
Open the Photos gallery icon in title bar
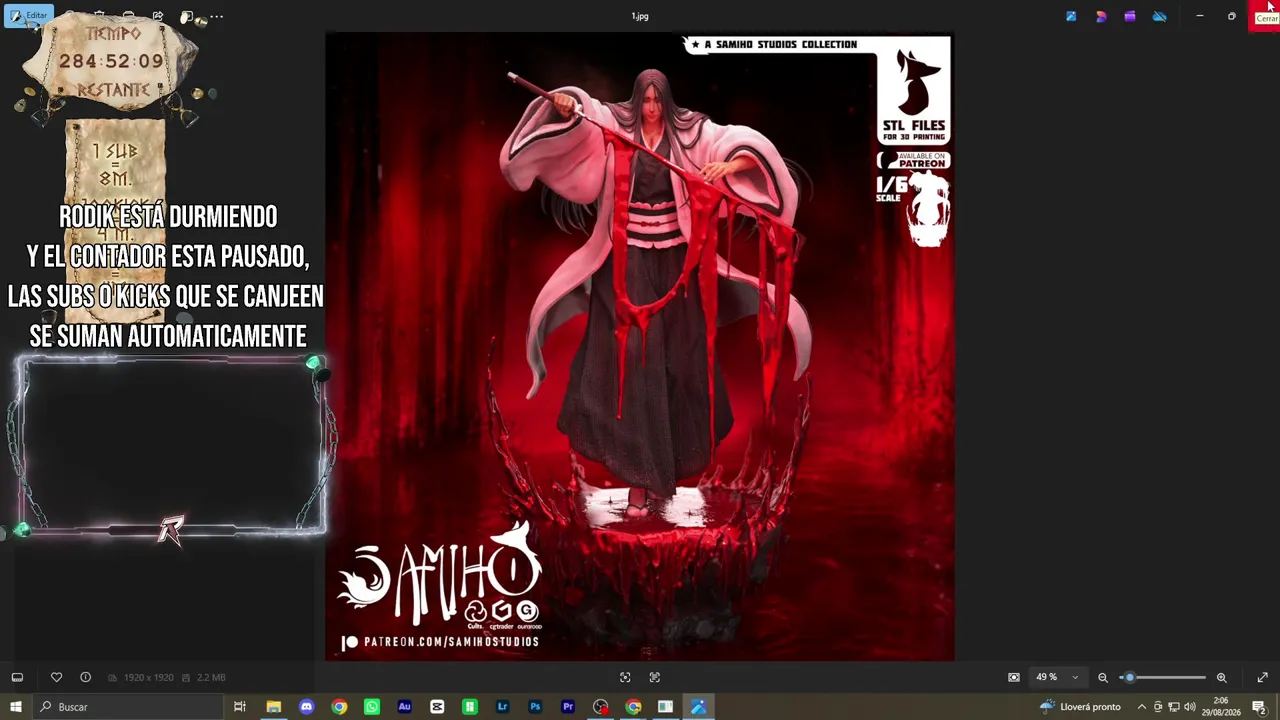pos(1071,16)
